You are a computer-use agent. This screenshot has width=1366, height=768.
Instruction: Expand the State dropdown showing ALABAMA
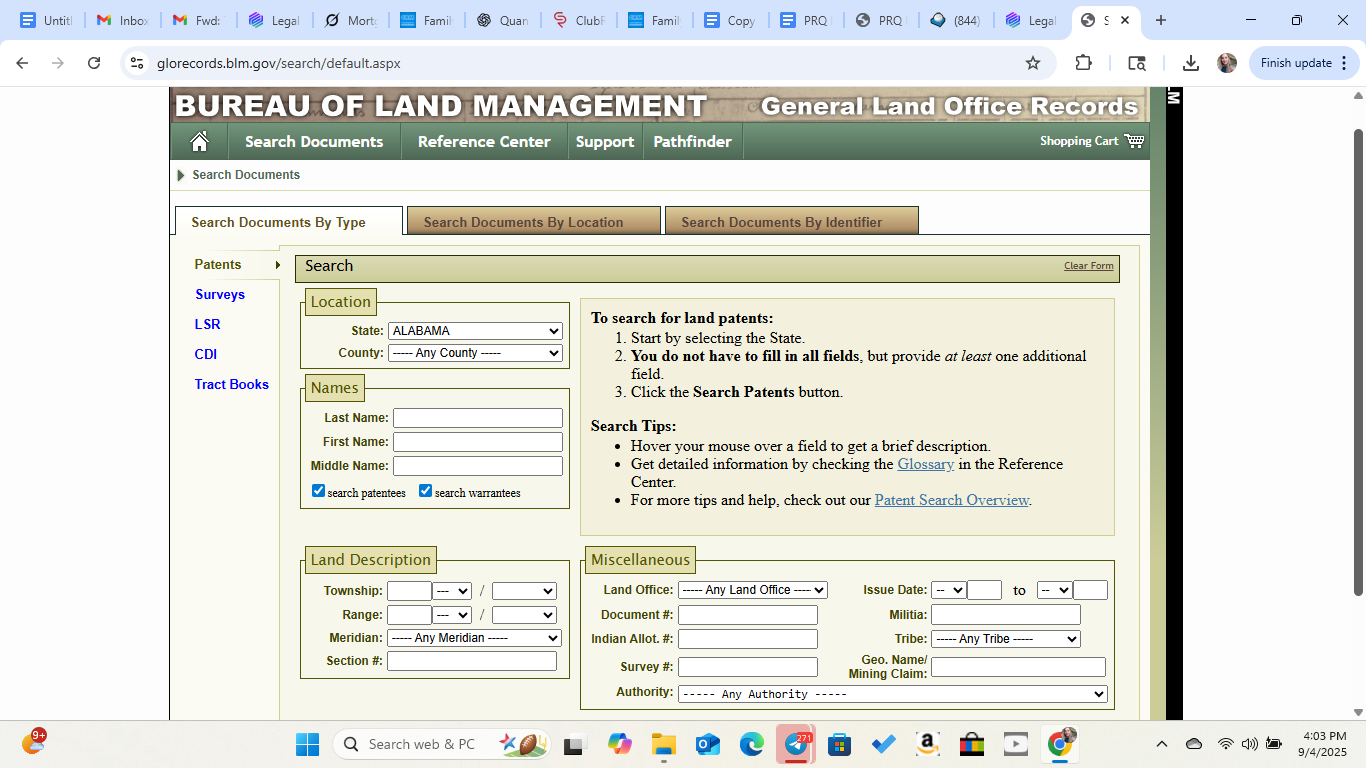tap(475, 331)
